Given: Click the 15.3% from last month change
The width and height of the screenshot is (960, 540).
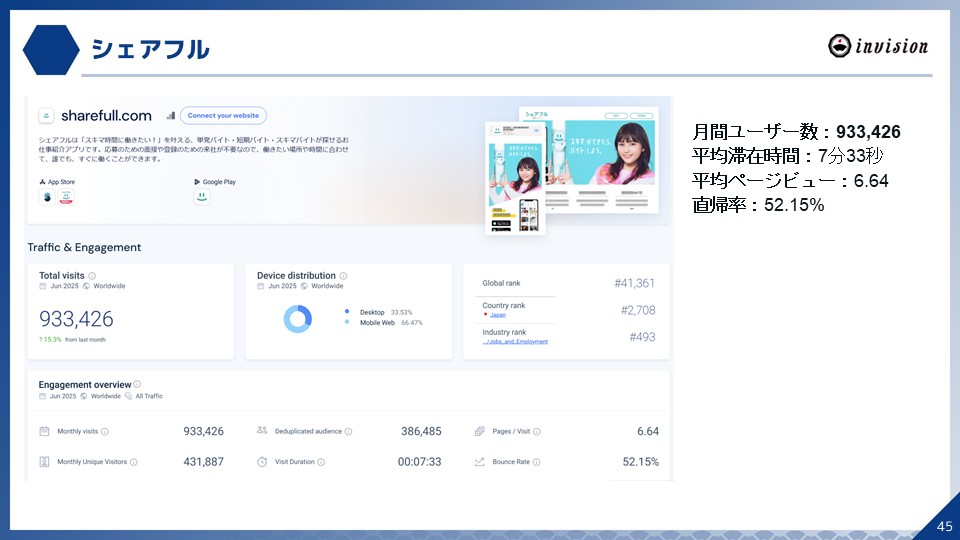Looking at the screenshot, I should pos(72,339).
